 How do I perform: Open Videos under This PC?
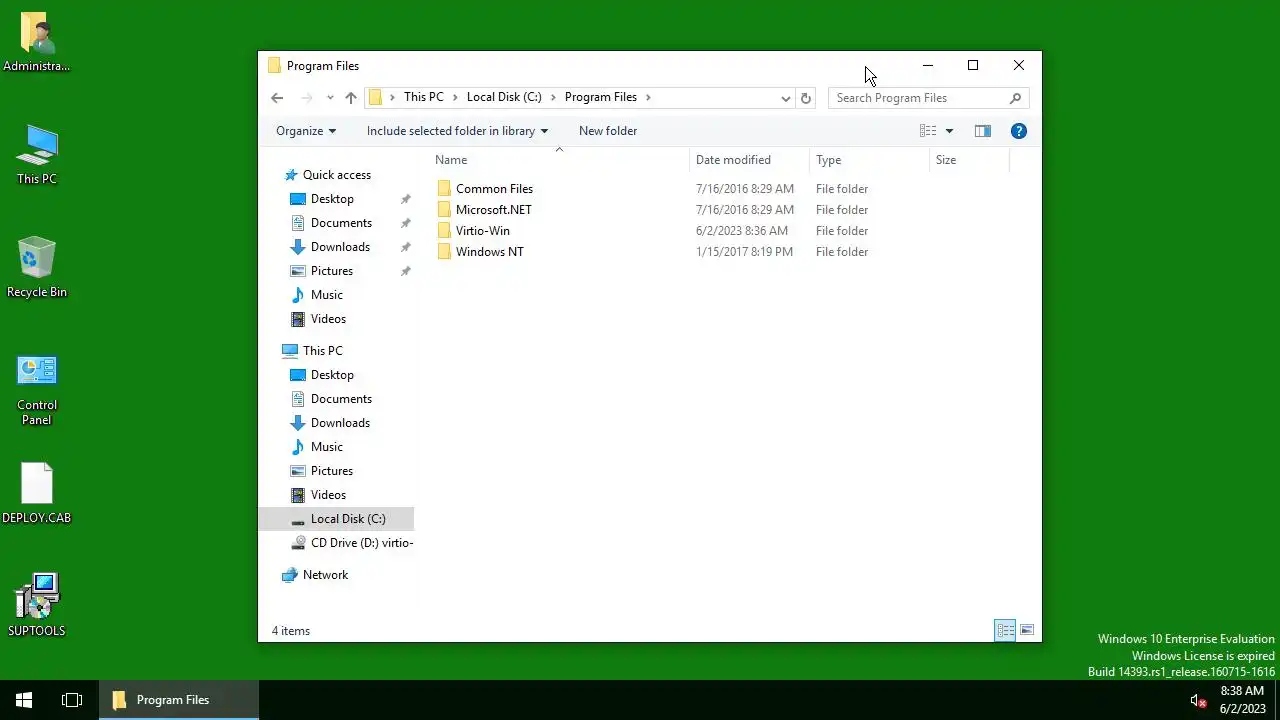point(328,495)
